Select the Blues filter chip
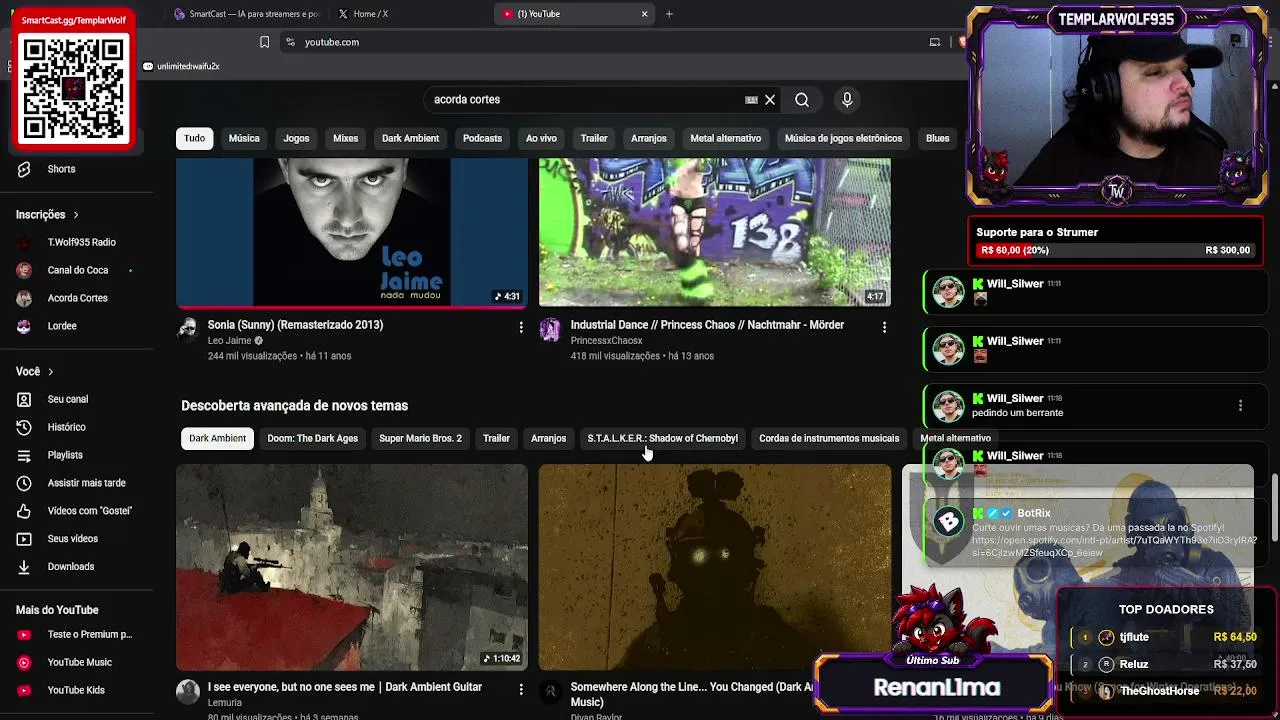 coord(937,138)
